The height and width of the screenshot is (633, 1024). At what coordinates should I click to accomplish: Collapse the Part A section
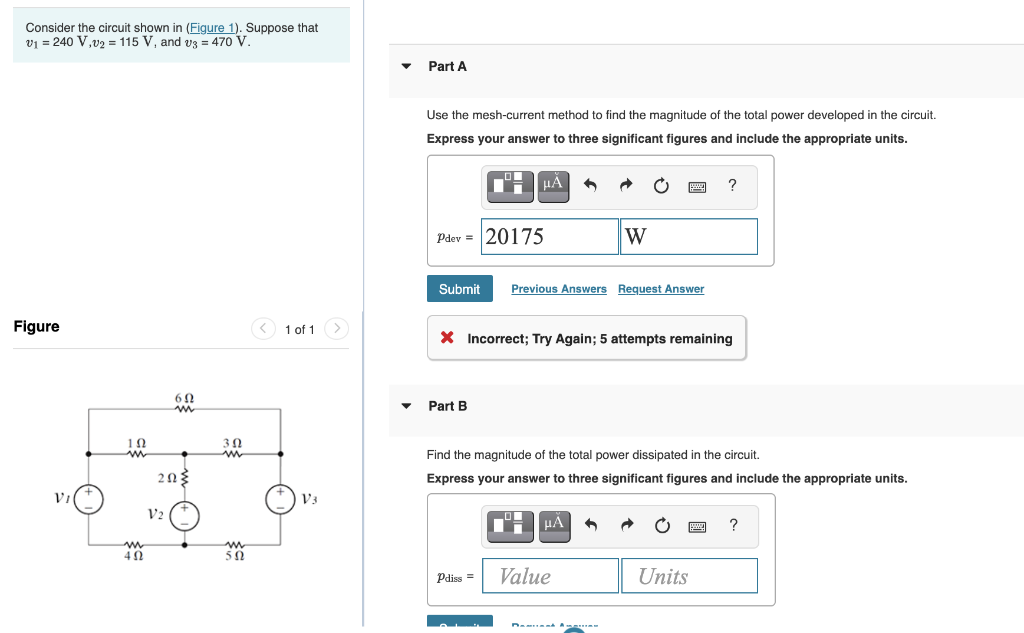click(405, 66)
